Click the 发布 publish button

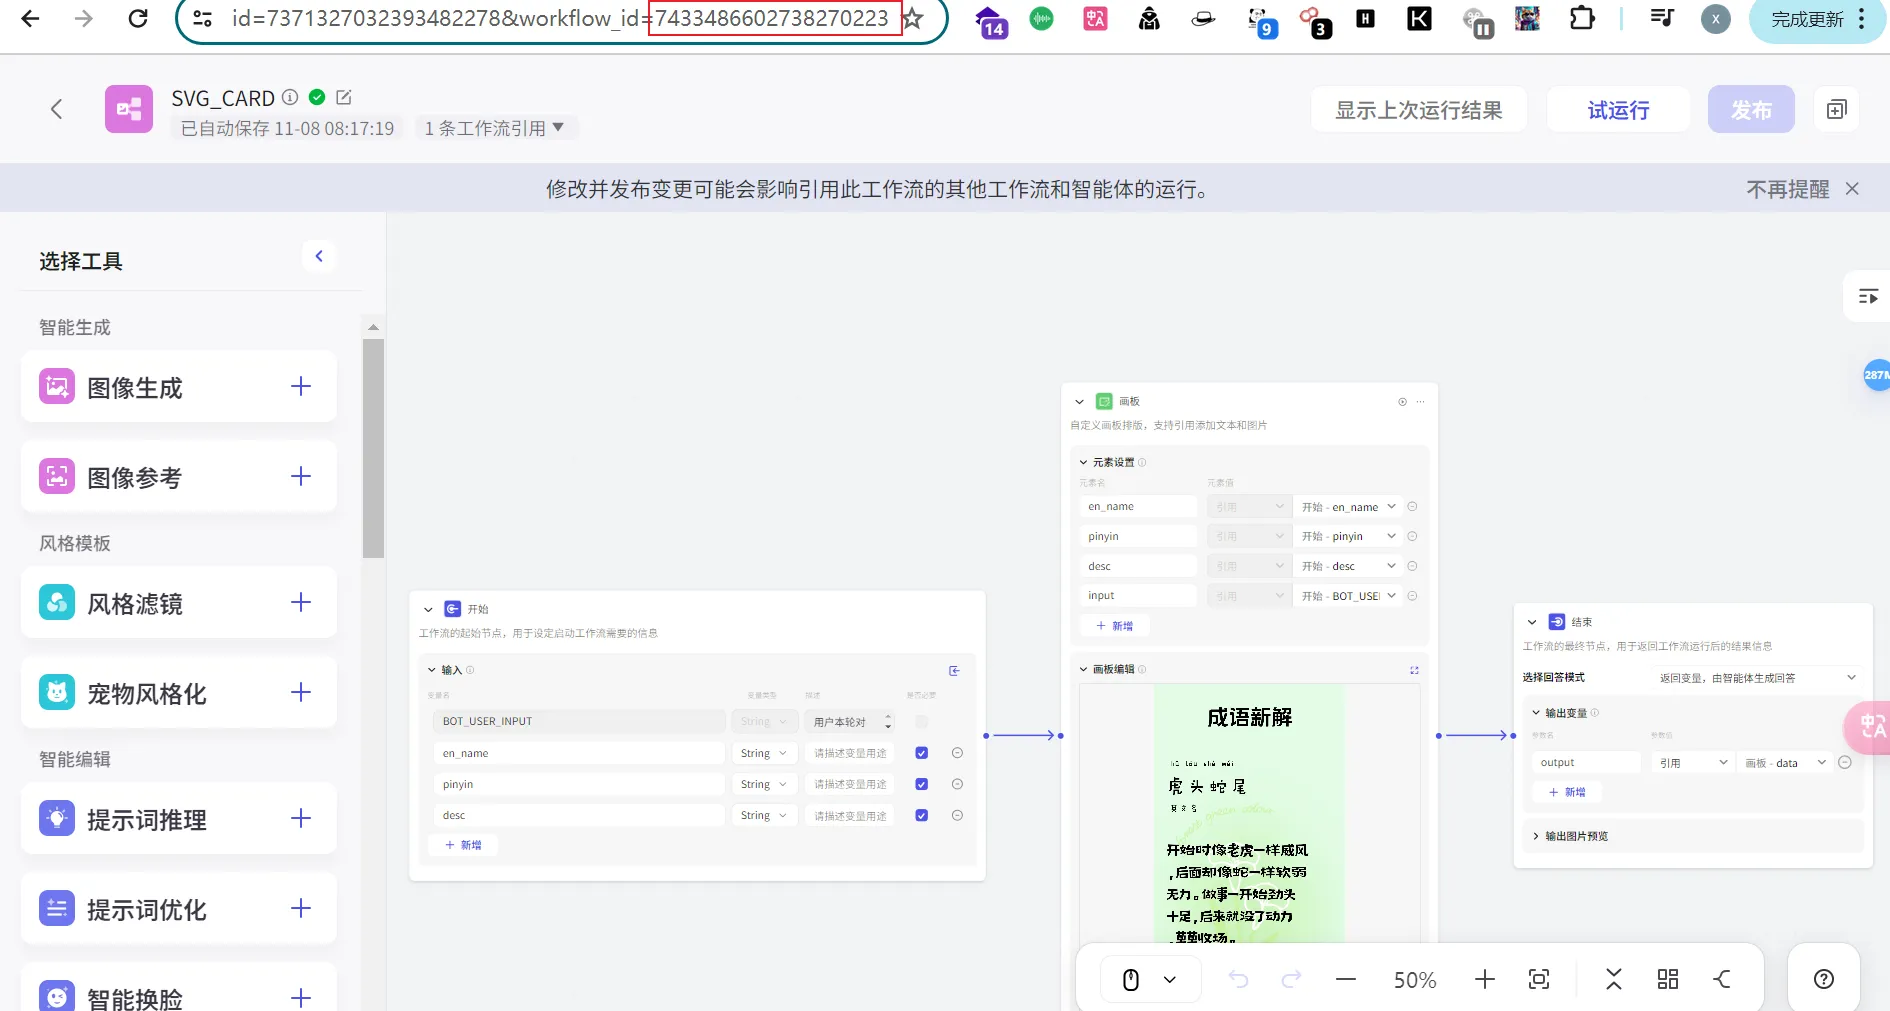point(1751,109)
